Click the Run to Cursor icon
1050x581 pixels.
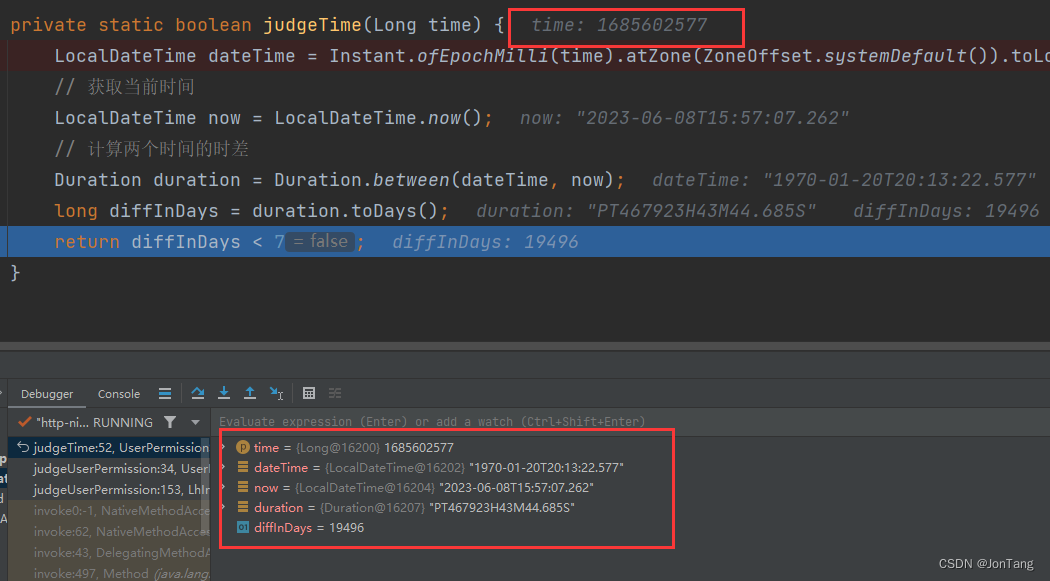(276, 393)
